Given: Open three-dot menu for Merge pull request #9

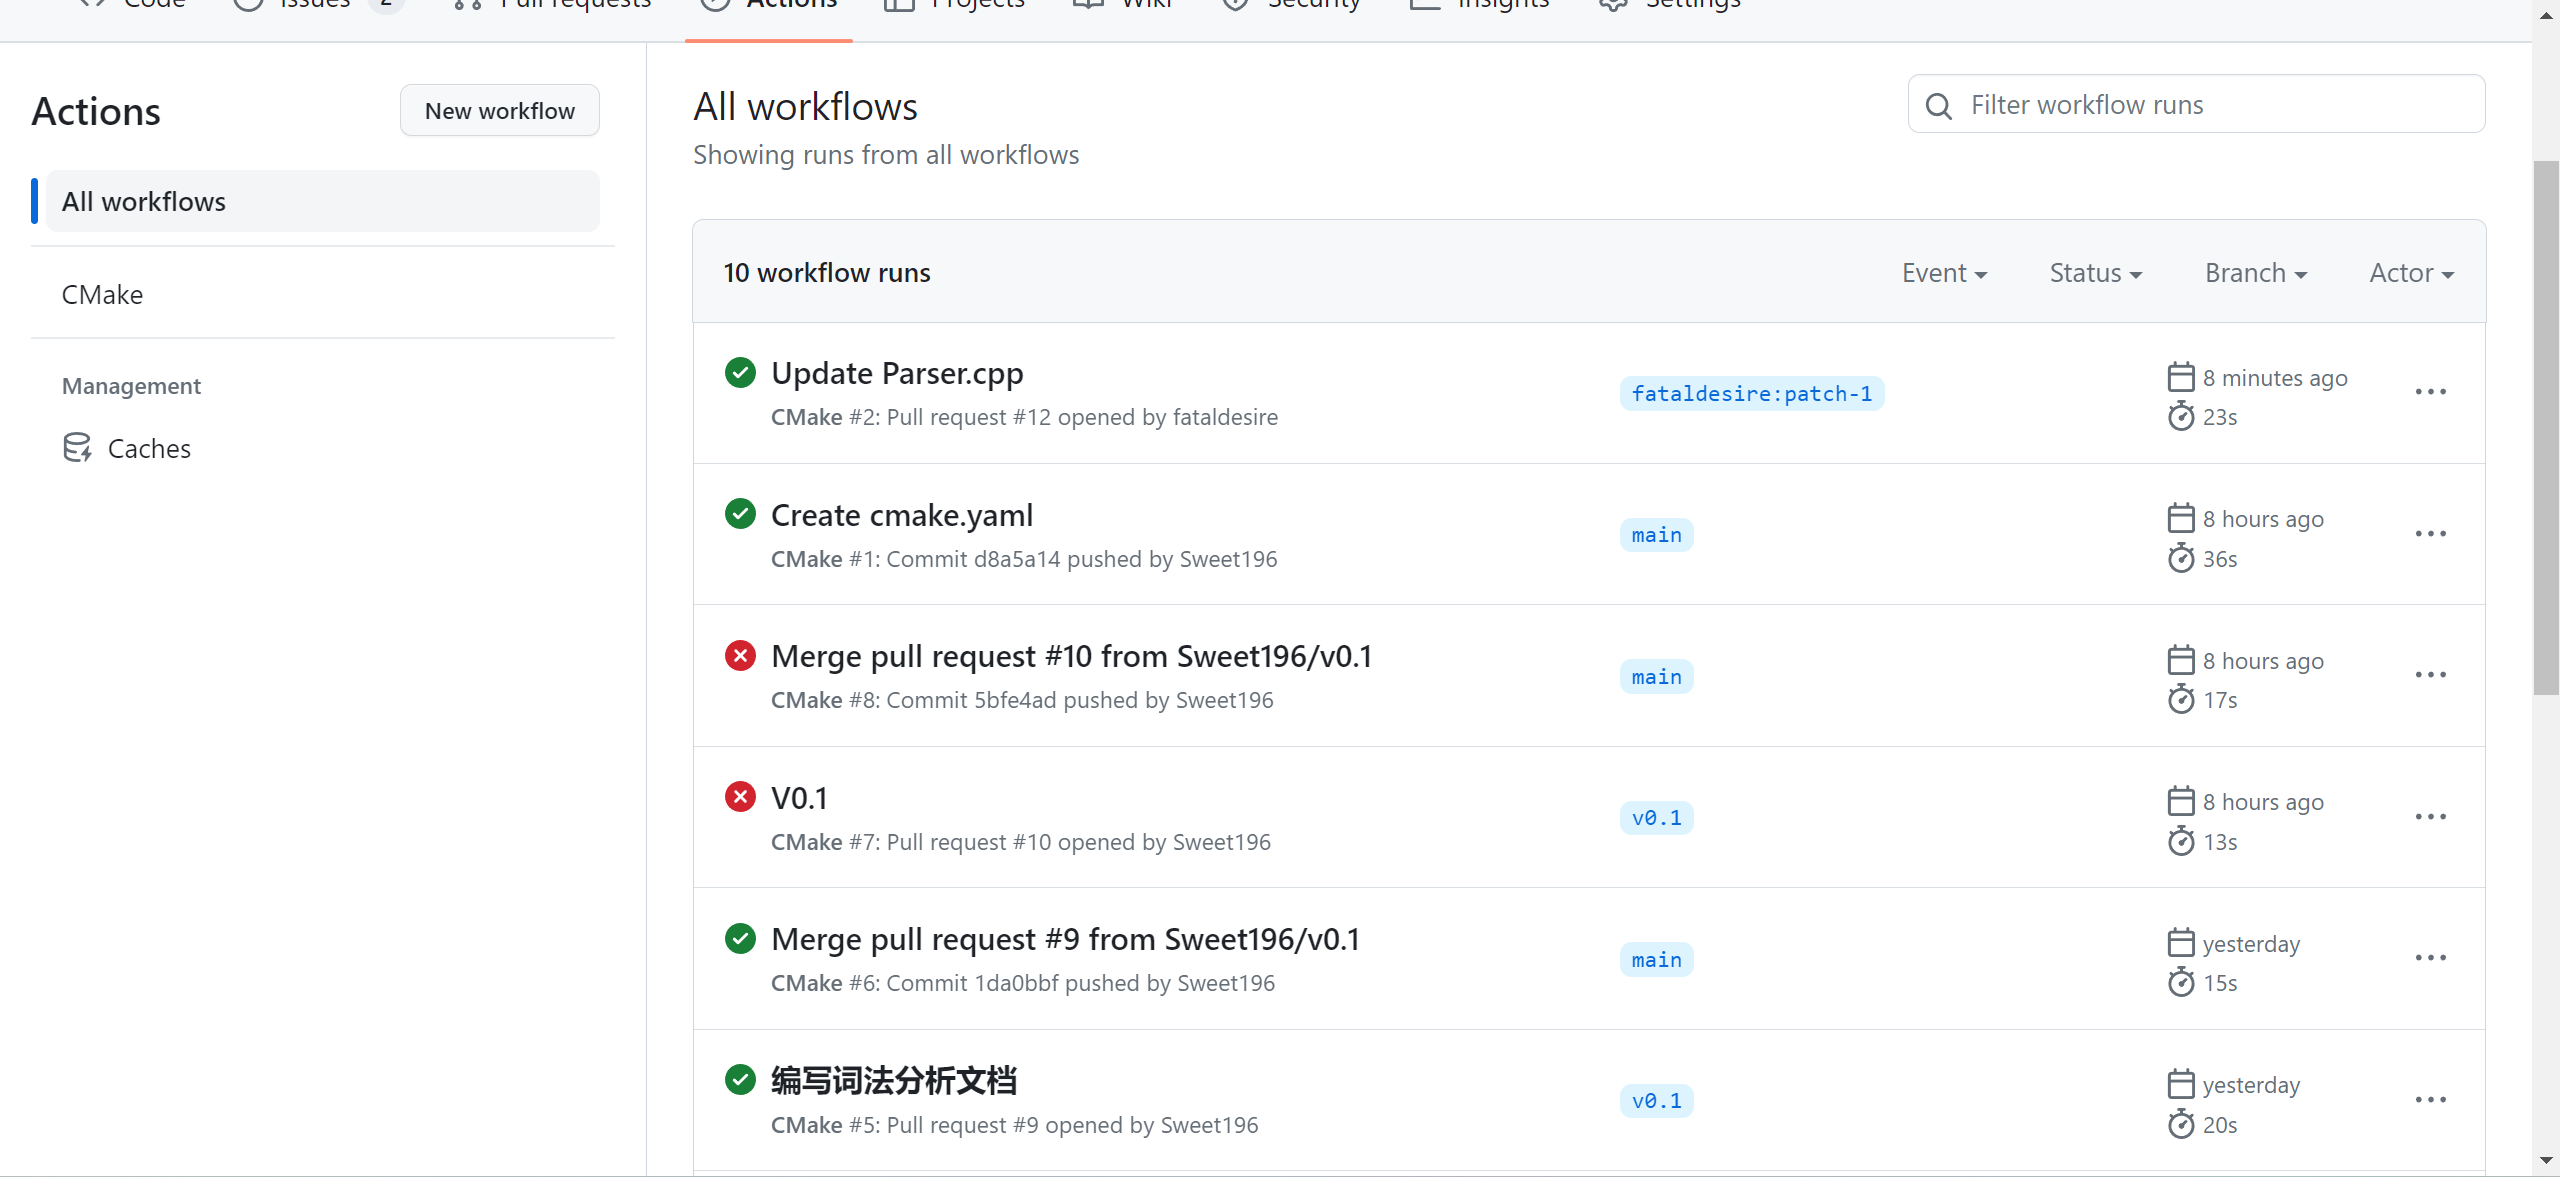Looking at the screenshot, I should 2430,958.
